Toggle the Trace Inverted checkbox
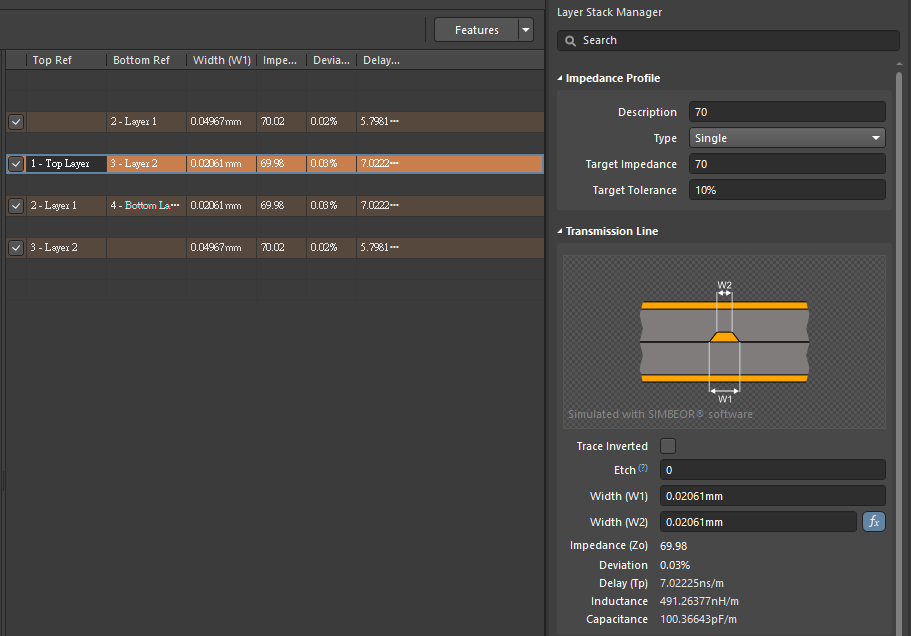911x636 pixels. click(x=668, y=446)
